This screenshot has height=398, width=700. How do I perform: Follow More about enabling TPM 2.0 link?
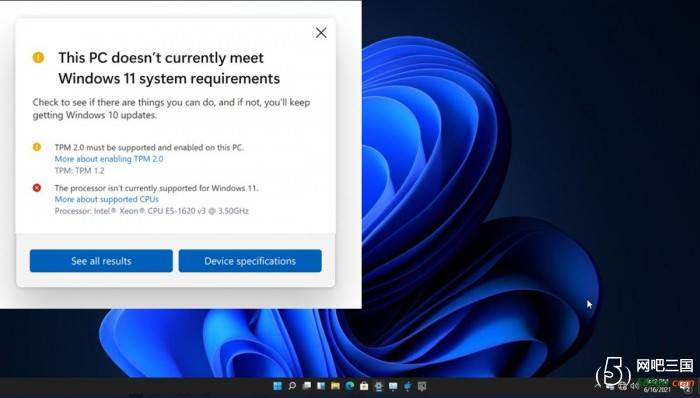click(109, 159)
